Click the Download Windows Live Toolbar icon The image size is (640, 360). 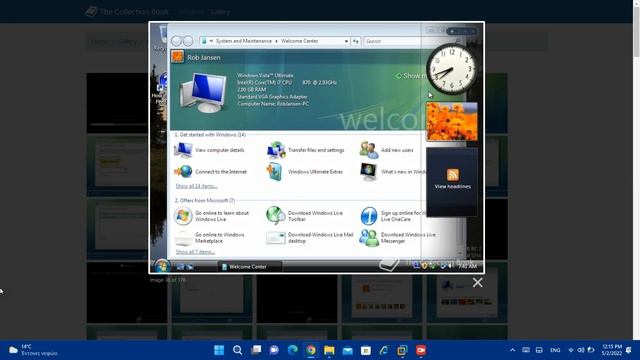[276, 216]
